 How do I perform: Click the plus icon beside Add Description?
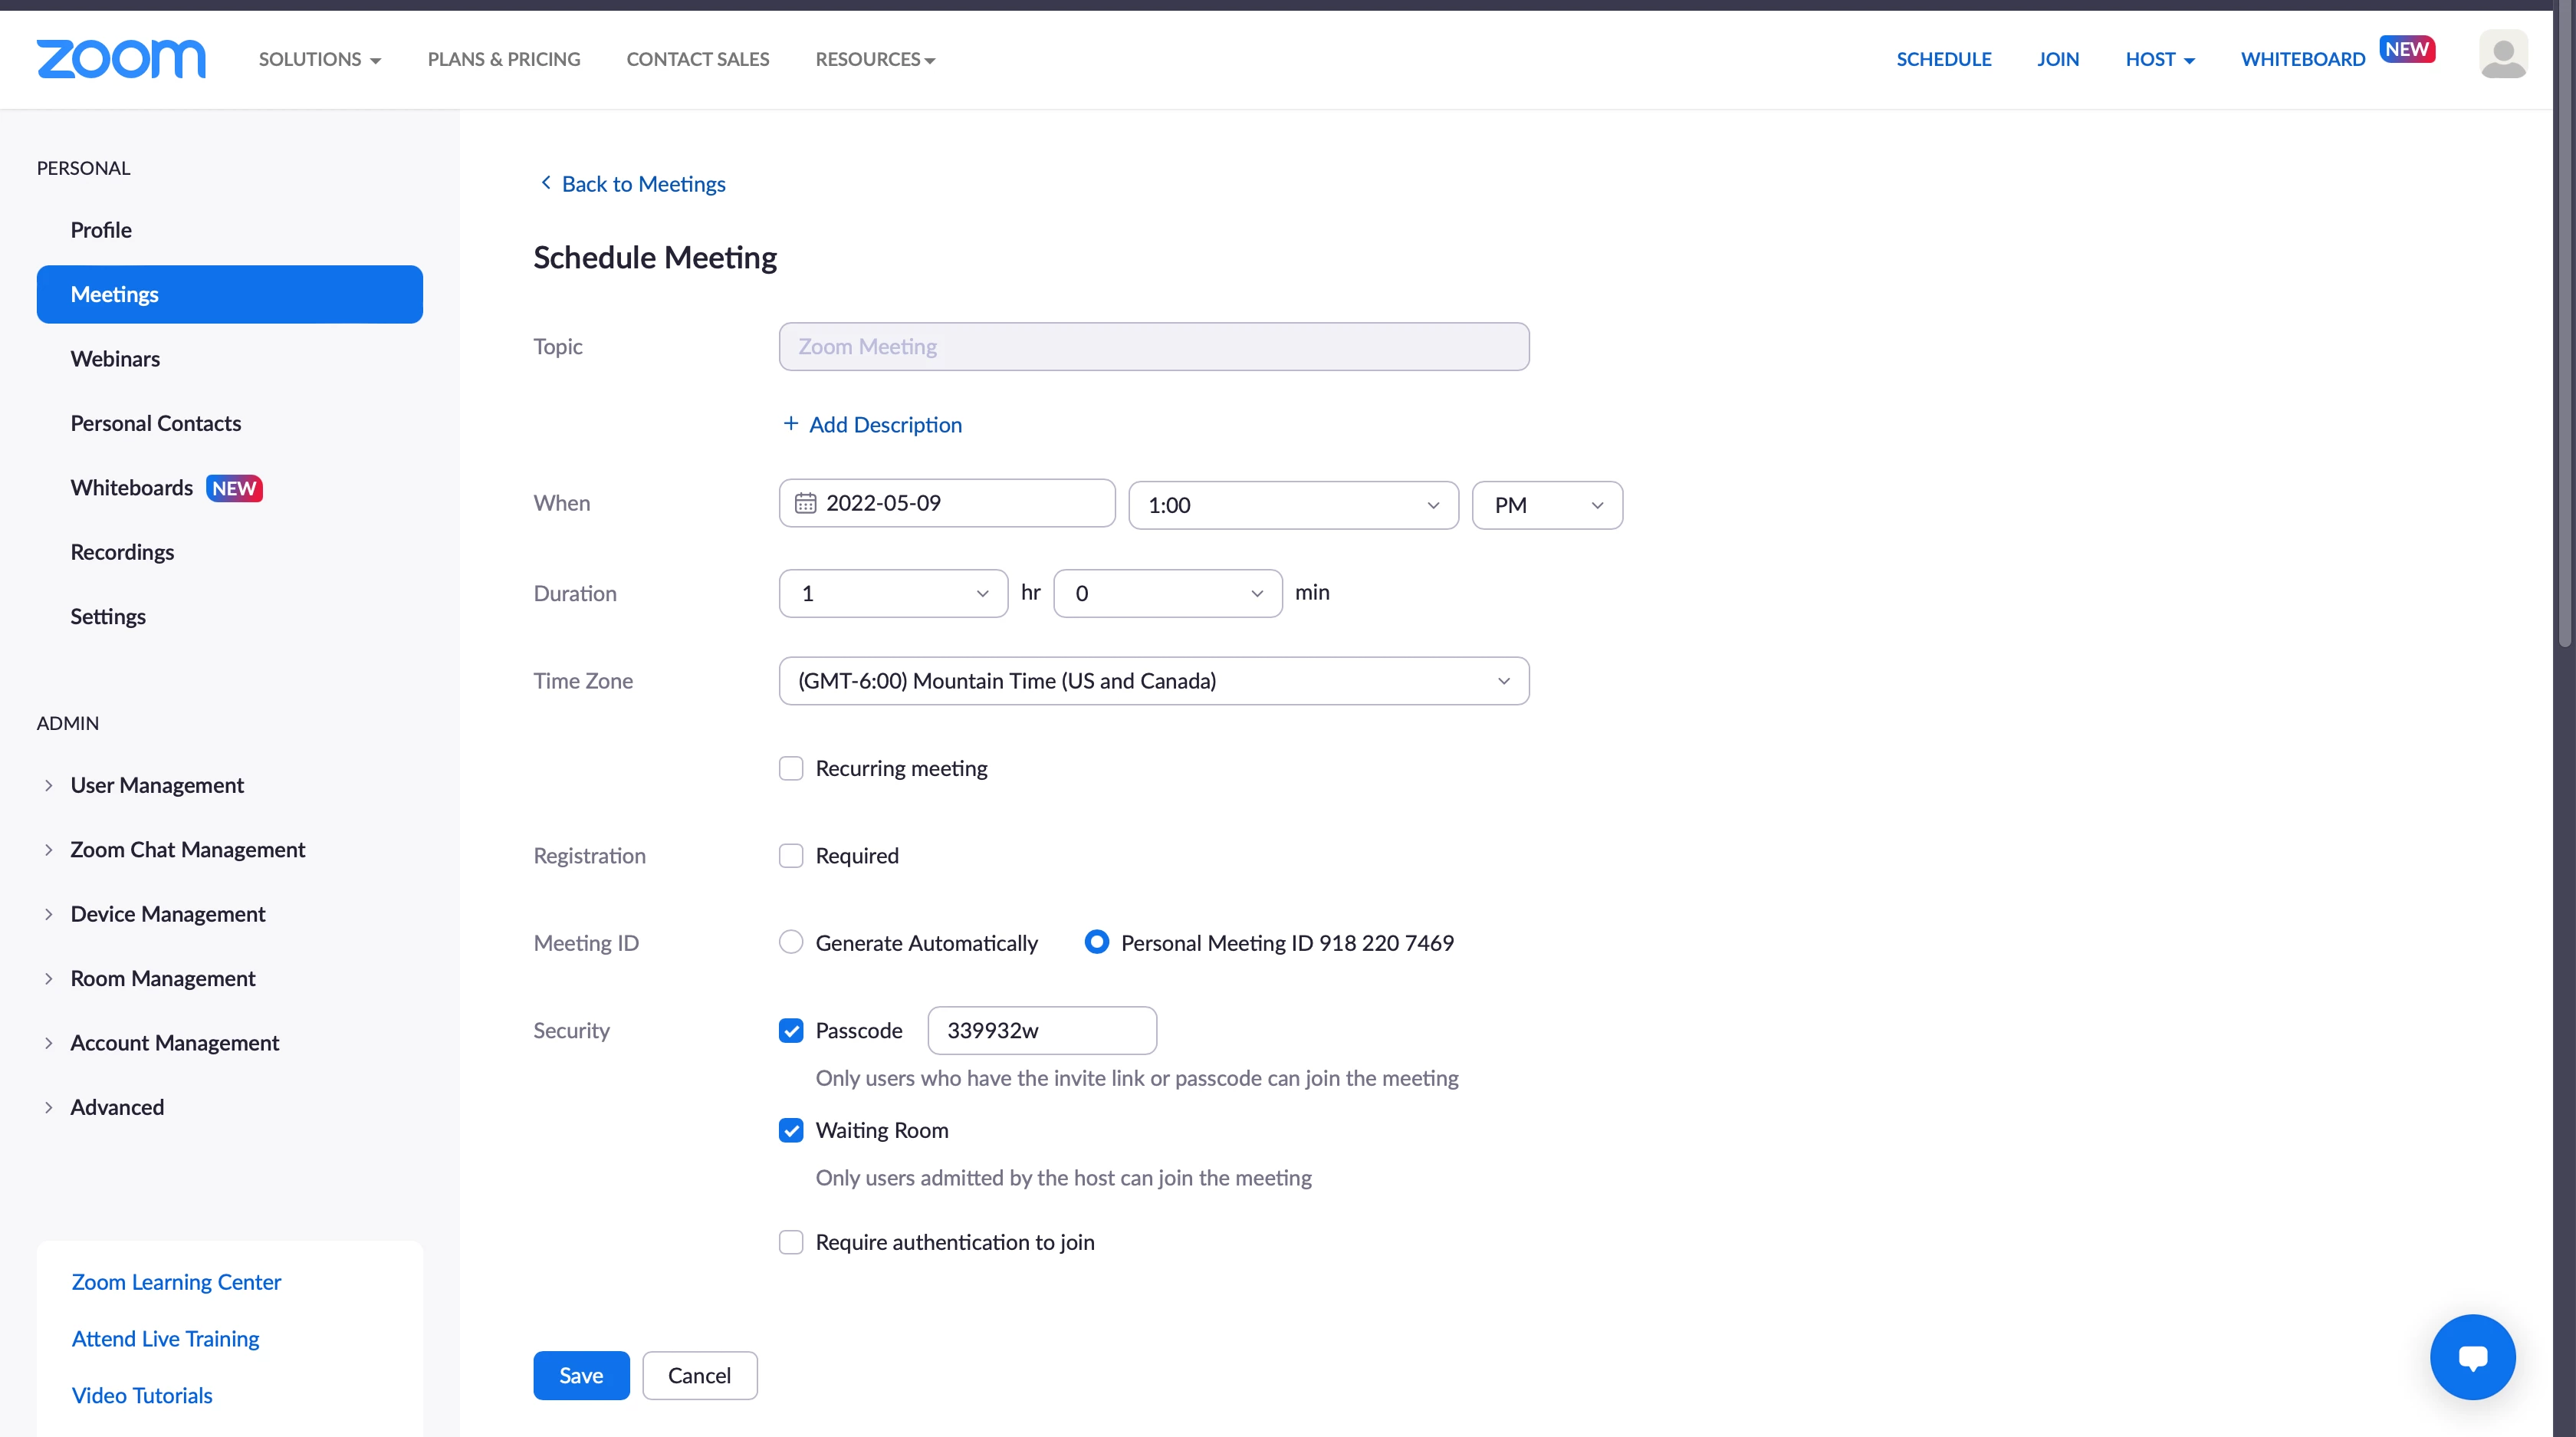click(790, 424)
